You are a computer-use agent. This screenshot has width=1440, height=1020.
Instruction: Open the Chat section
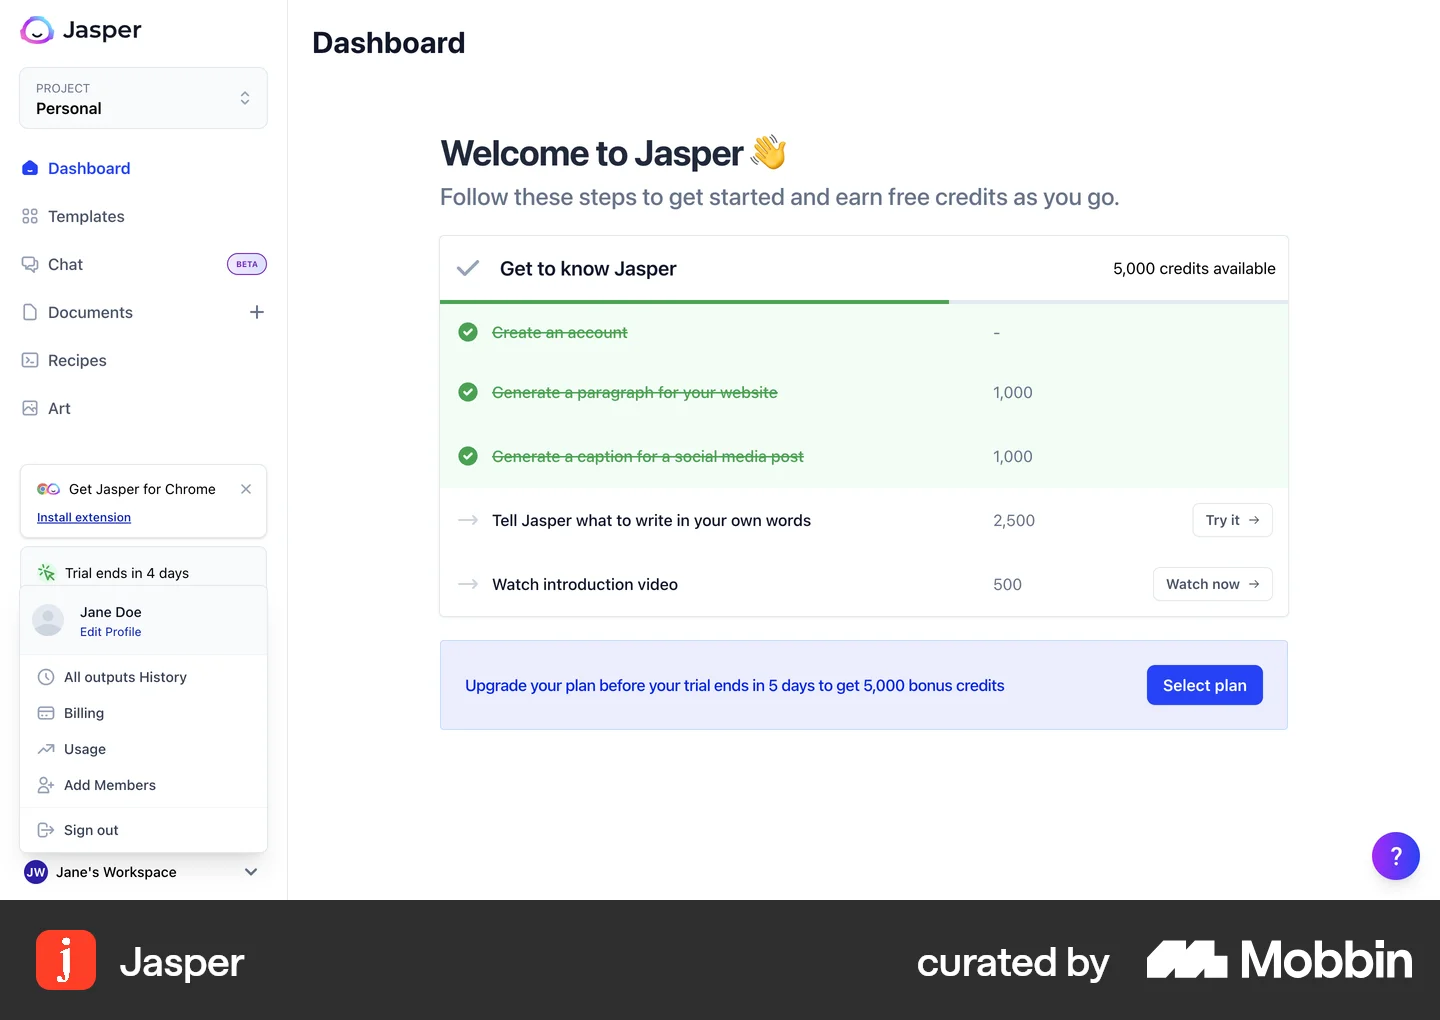click(65, 264)
